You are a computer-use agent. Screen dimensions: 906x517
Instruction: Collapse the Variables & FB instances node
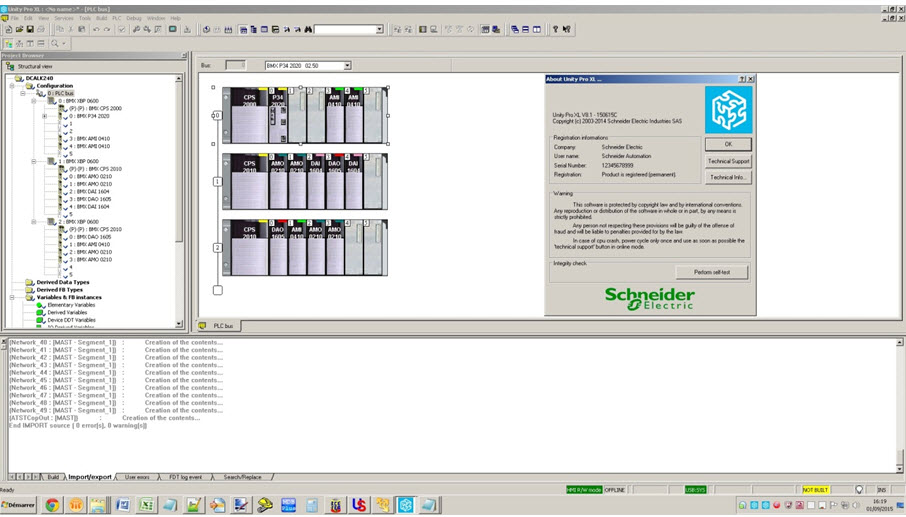(x=12, y=297)
